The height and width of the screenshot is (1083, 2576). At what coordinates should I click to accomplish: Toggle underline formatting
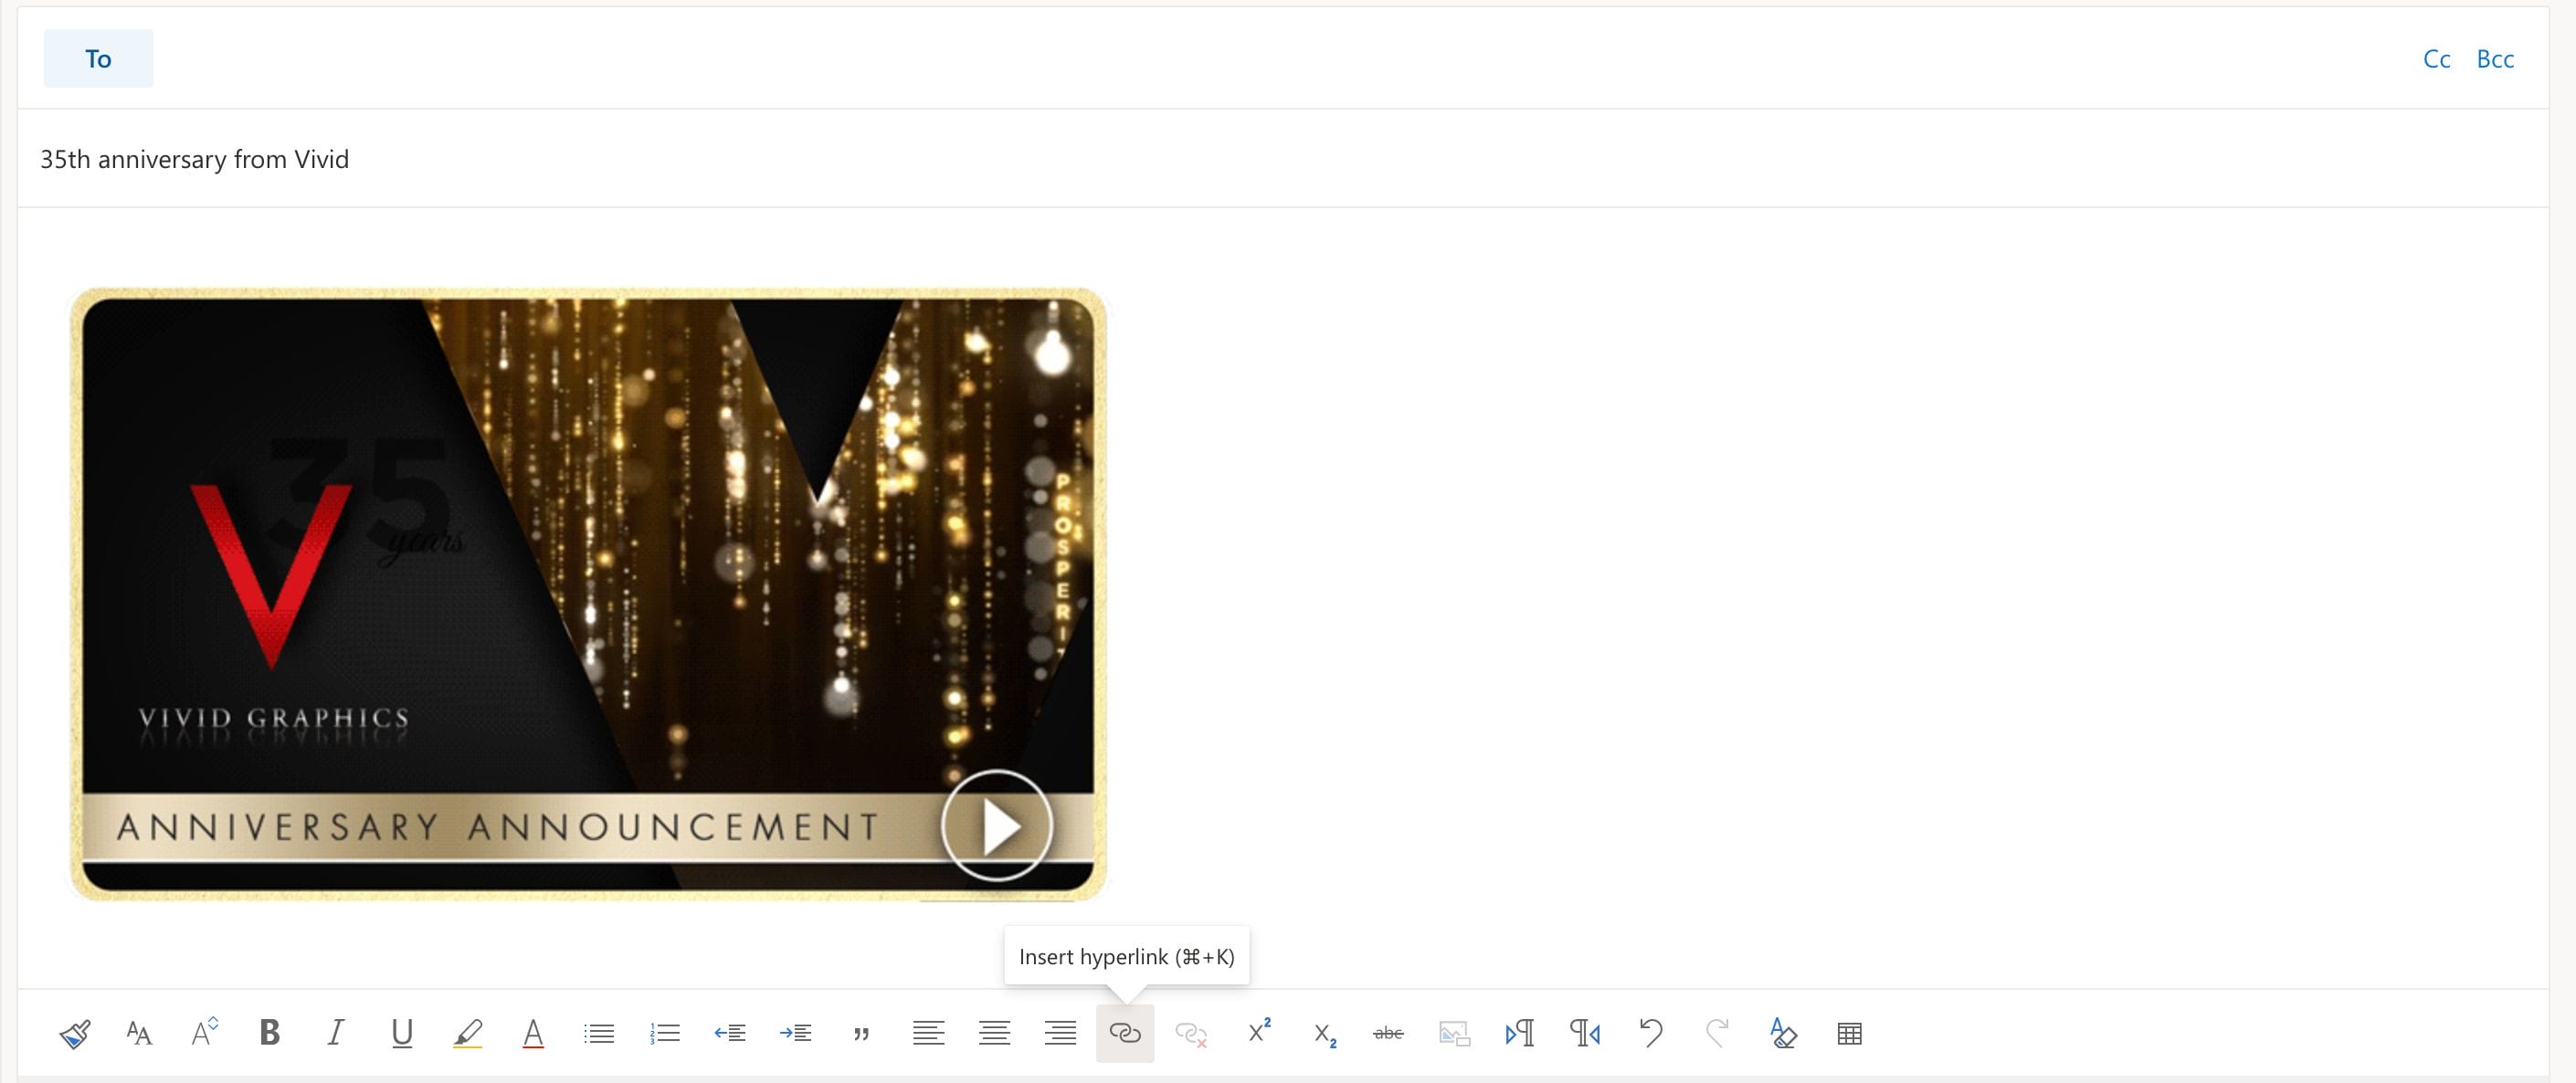pos(402,1033)
